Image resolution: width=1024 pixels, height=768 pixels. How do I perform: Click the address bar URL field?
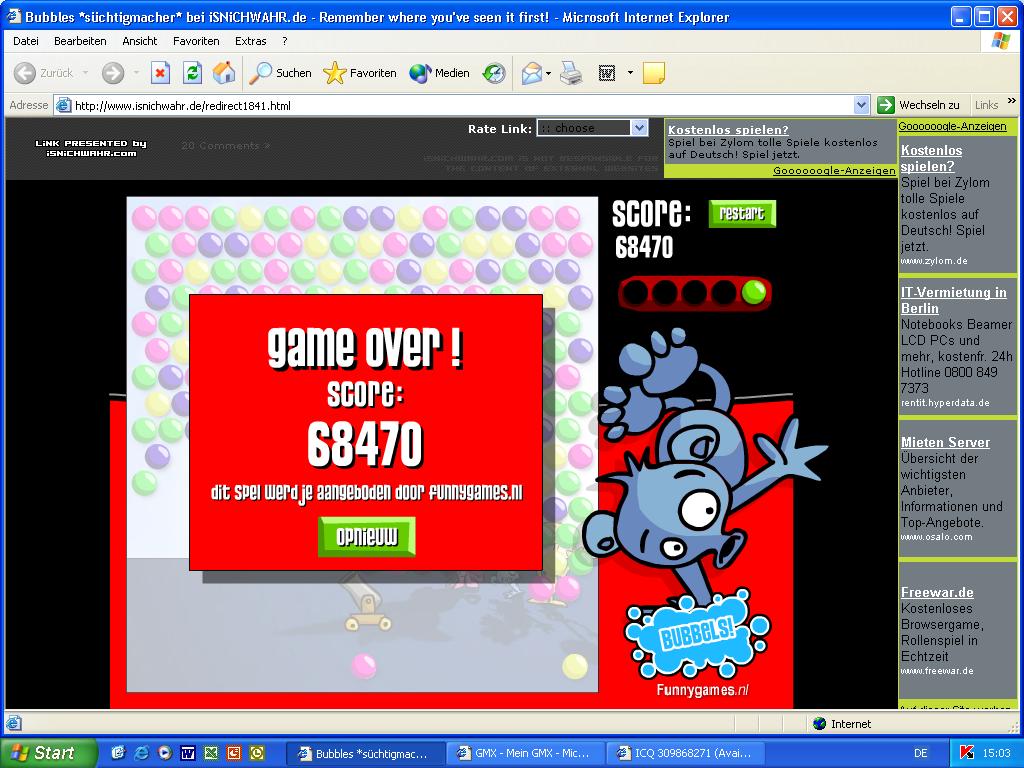[x=455, y=105]
